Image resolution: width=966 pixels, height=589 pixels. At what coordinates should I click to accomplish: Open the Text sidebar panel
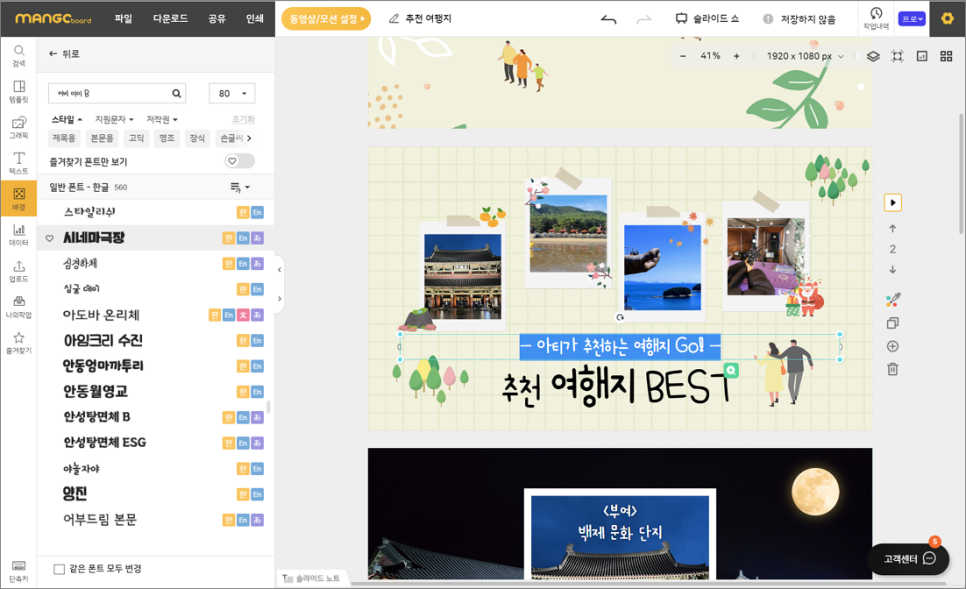[19, 163]
